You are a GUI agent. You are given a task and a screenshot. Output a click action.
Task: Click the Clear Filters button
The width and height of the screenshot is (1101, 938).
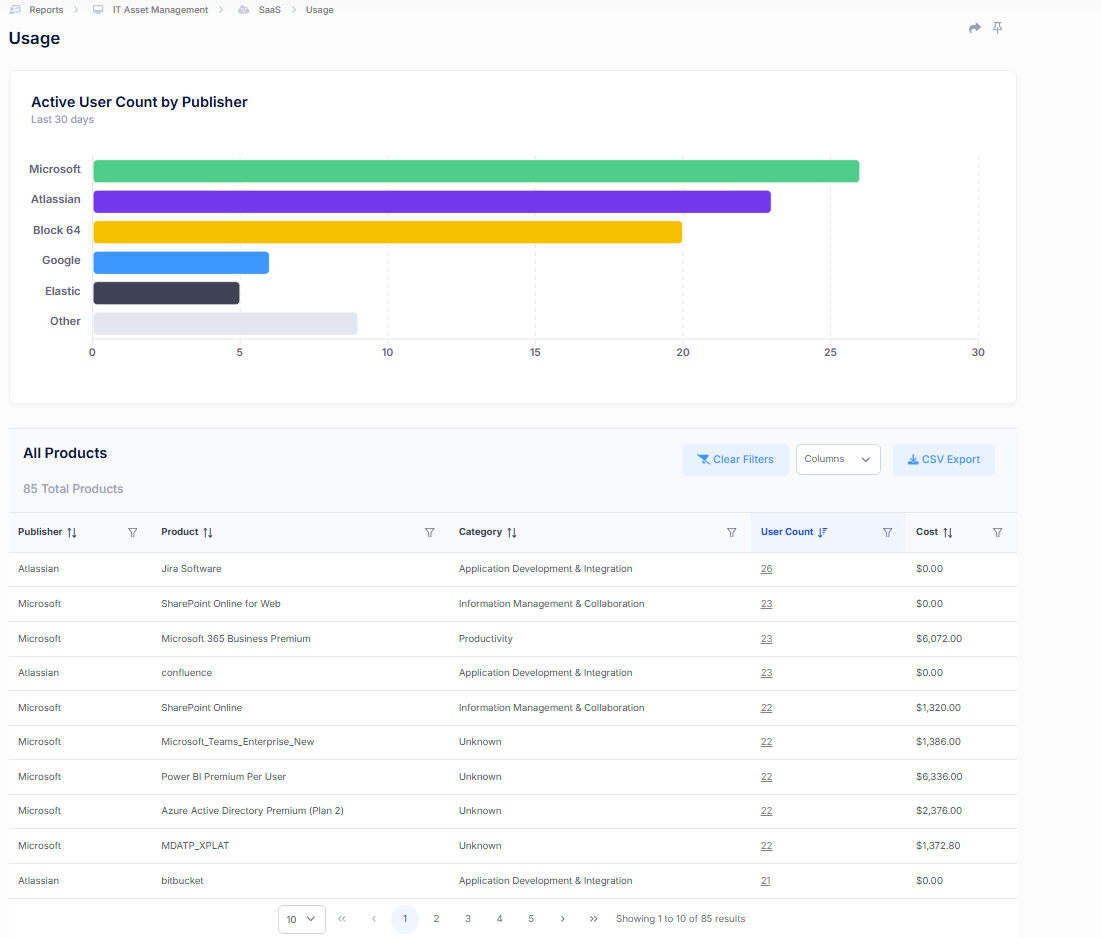pos(735,460)
